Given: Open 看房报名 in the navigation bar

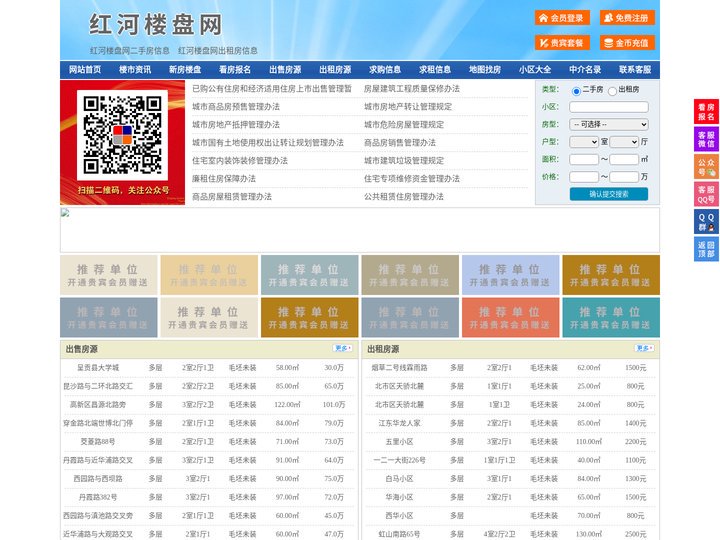Looking at the screenshot, I should pyautogui.click(x=235, y=70).
